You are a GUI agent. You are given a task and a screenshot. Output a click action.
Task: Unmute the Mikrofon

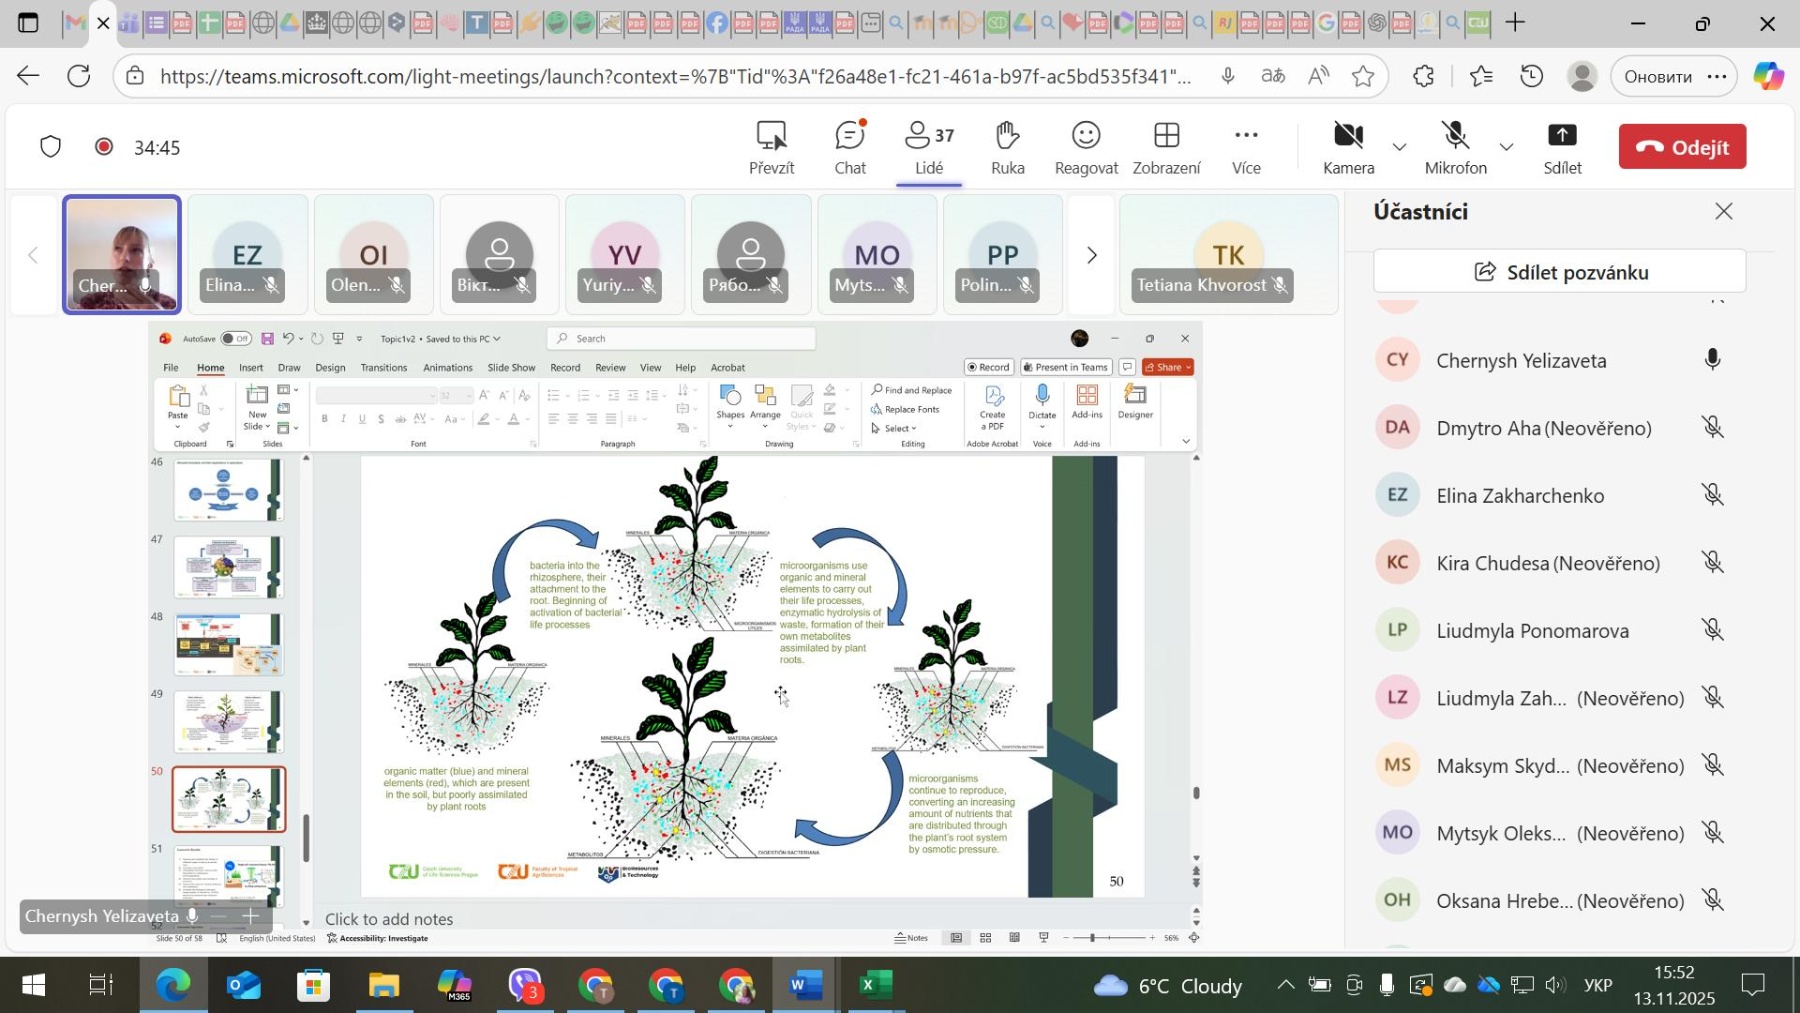(1455, 147)
